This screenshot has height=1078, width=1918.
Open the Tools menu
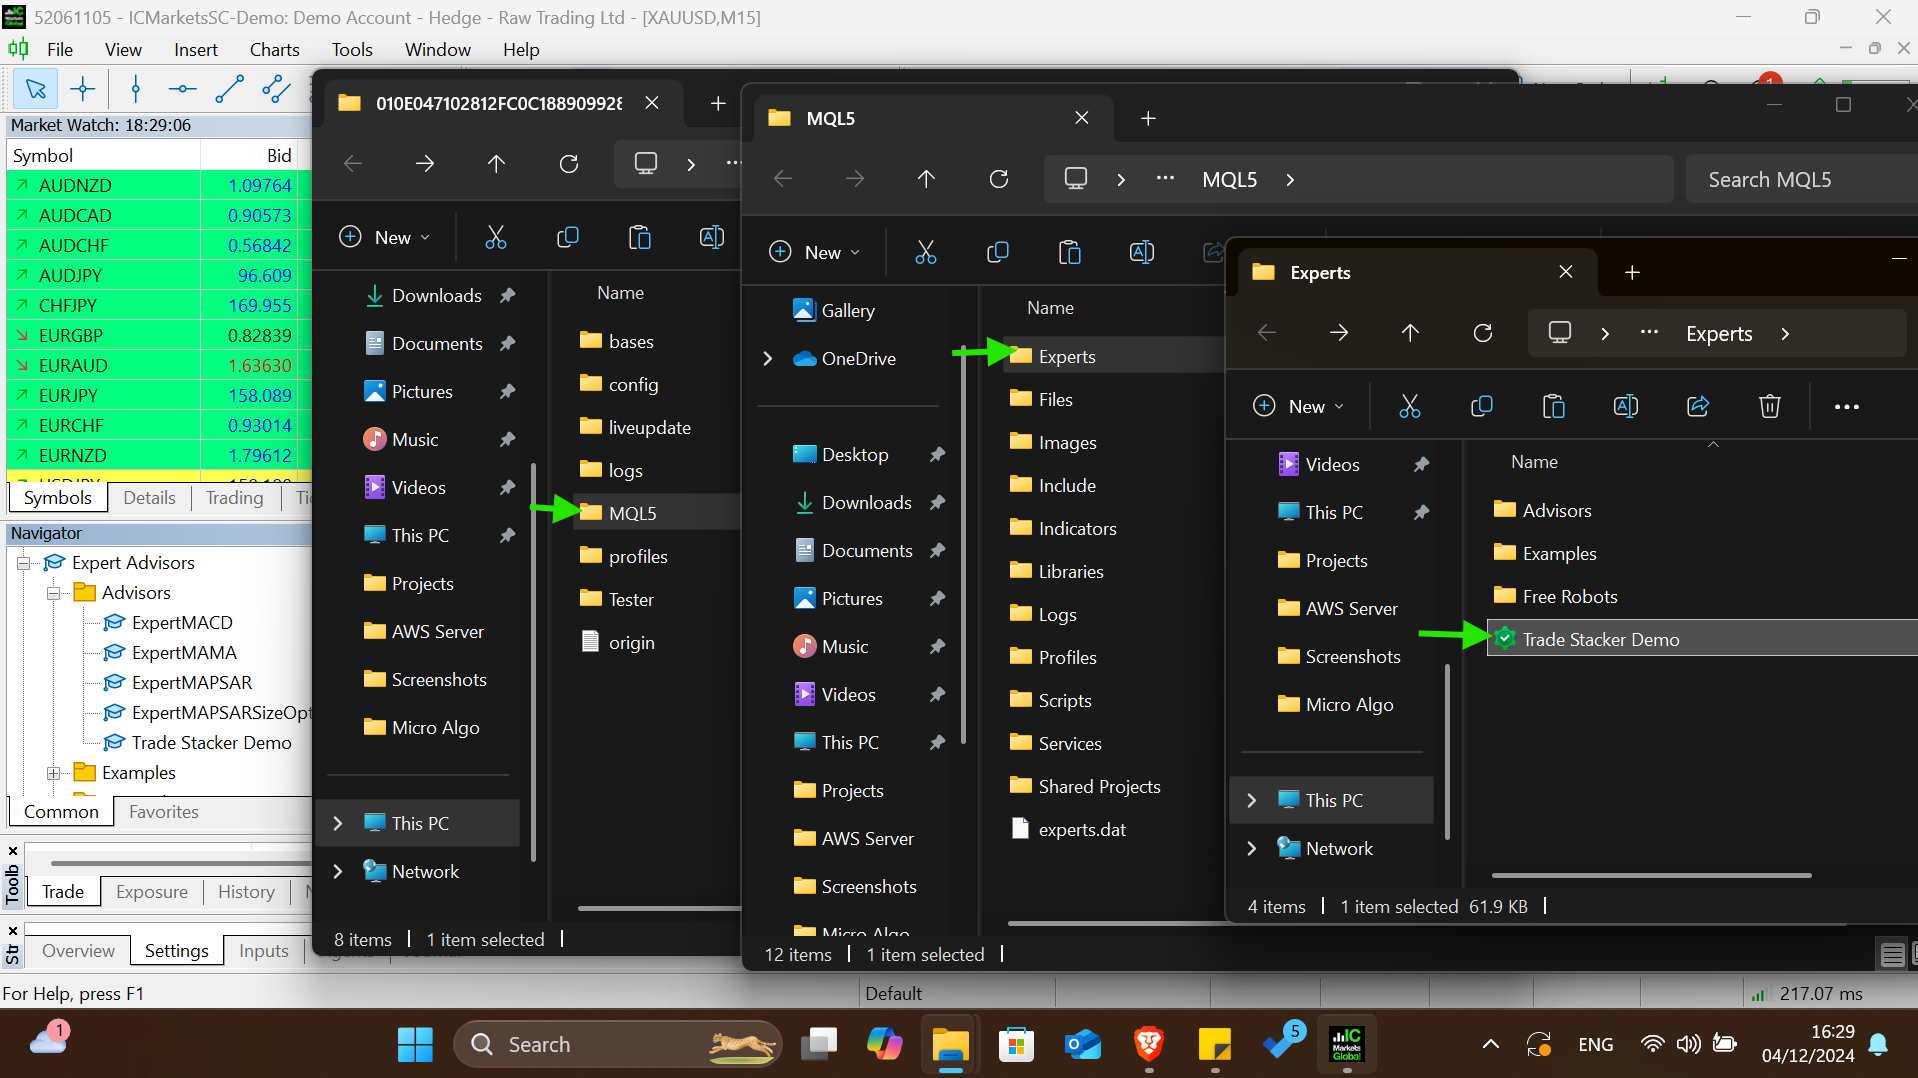tap(352, 49)
